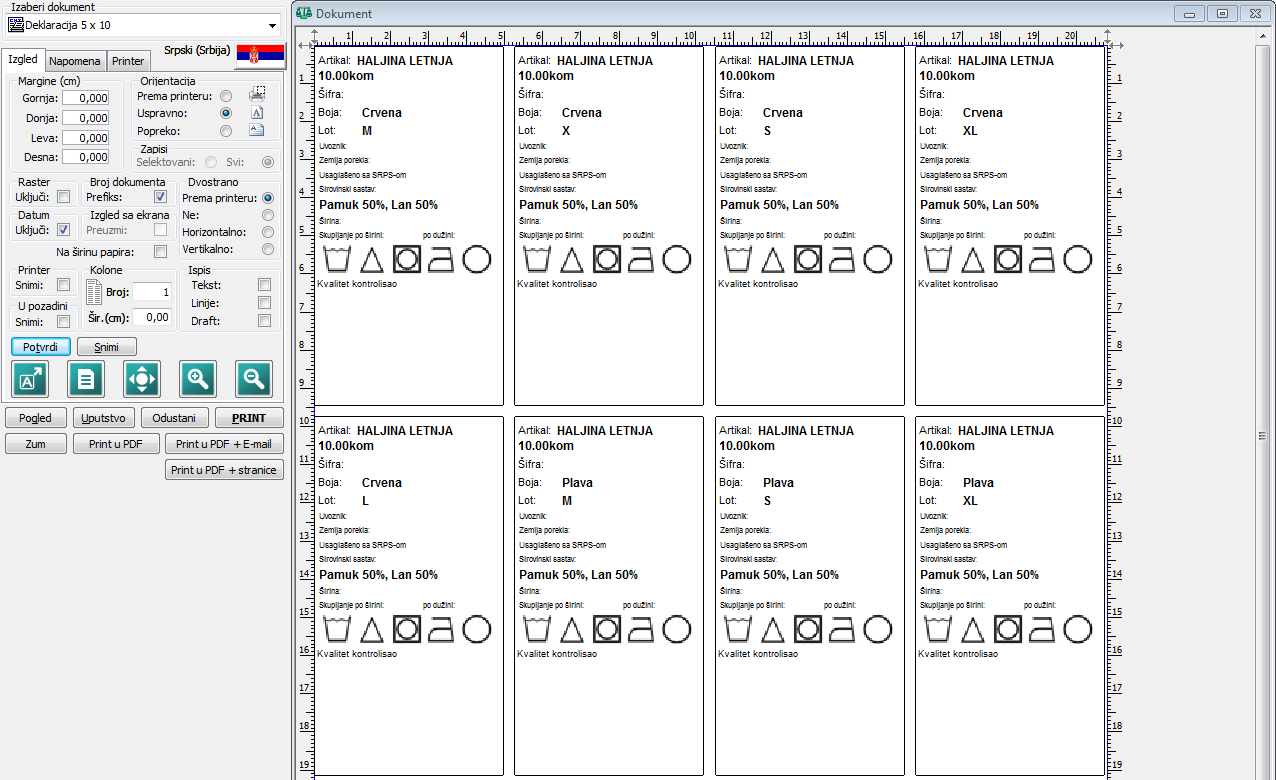Screen dimensions: 1276x780
Task: Select Horizontalno under Dvostrano
Action: point(267,232)
